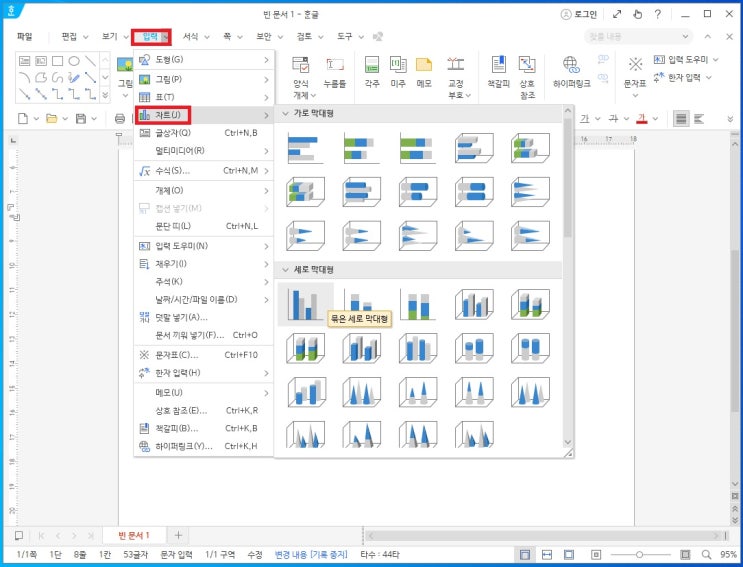Expand the 교정 부호 dropdown
Image resolution: width=743 pixels, height=567 pixels.
coord(455,96)
